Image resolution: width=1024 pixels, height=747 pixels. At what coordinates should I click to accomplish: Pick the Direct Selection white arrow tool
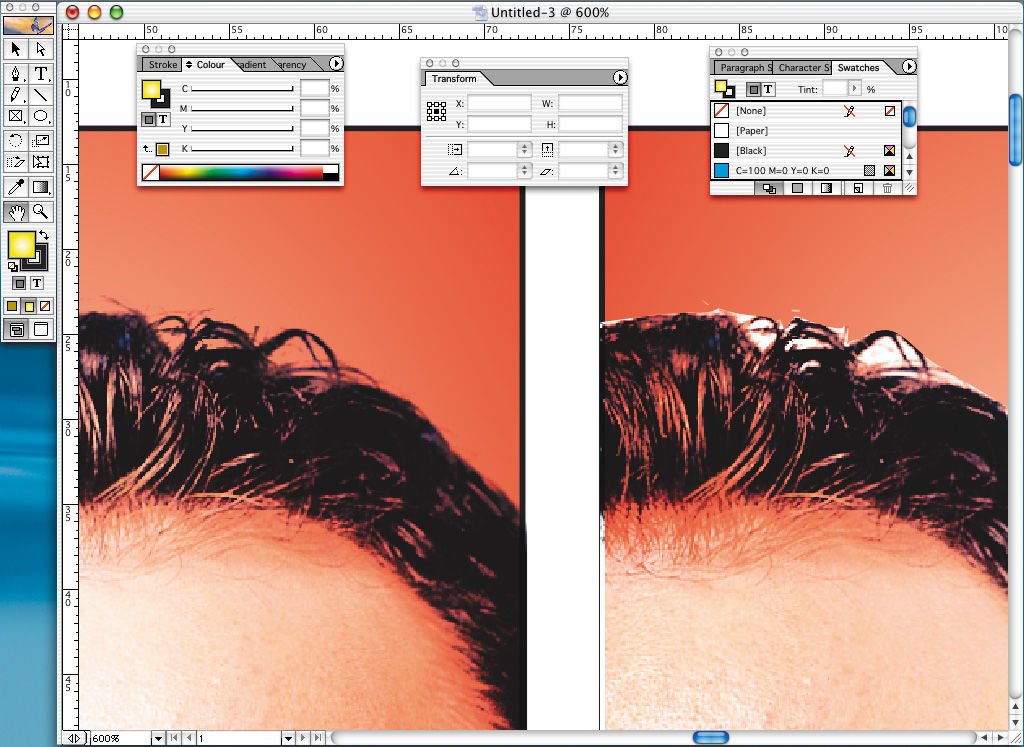(41, 49)
